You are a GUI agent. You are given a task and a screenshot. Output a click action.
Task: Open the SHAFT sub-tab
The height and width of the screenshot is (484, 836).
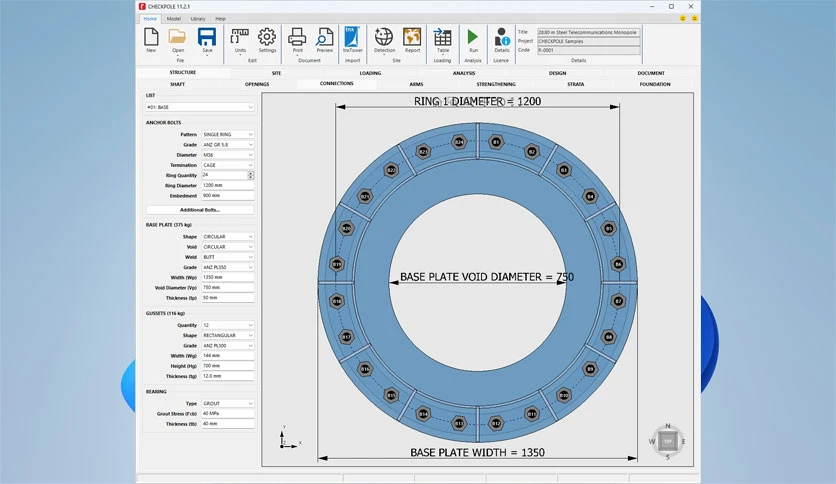(178, 84)
